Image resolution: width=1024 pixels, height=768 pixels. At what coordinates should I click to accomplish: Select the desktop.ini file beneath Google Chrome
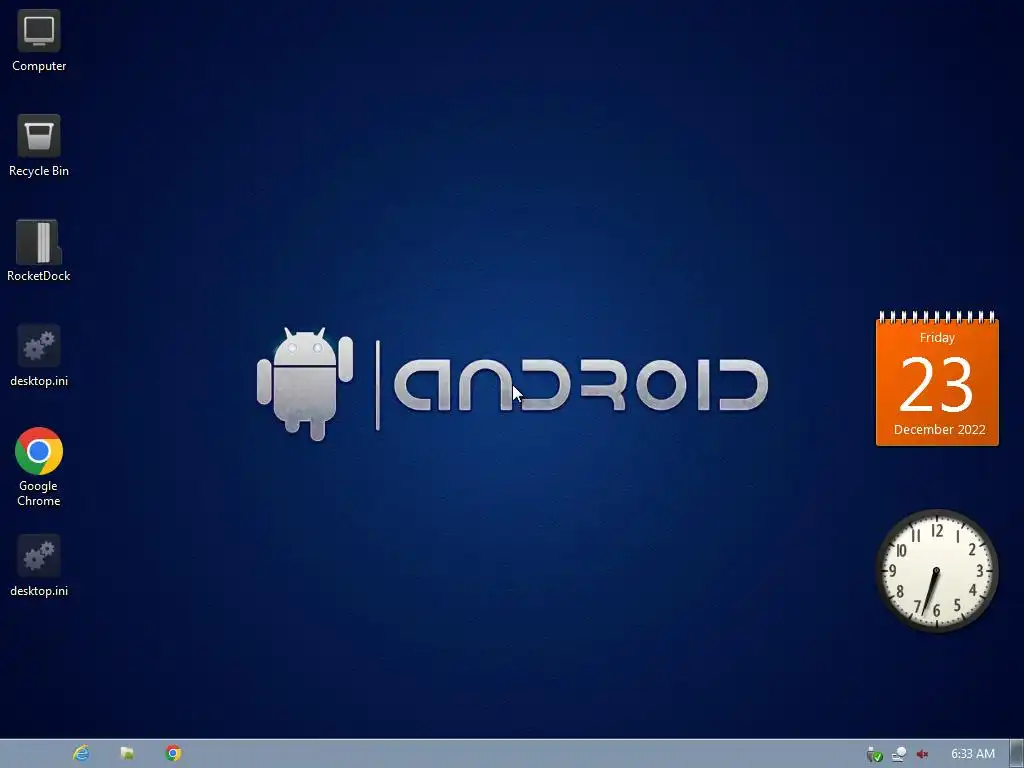click(x=39, y=566)
